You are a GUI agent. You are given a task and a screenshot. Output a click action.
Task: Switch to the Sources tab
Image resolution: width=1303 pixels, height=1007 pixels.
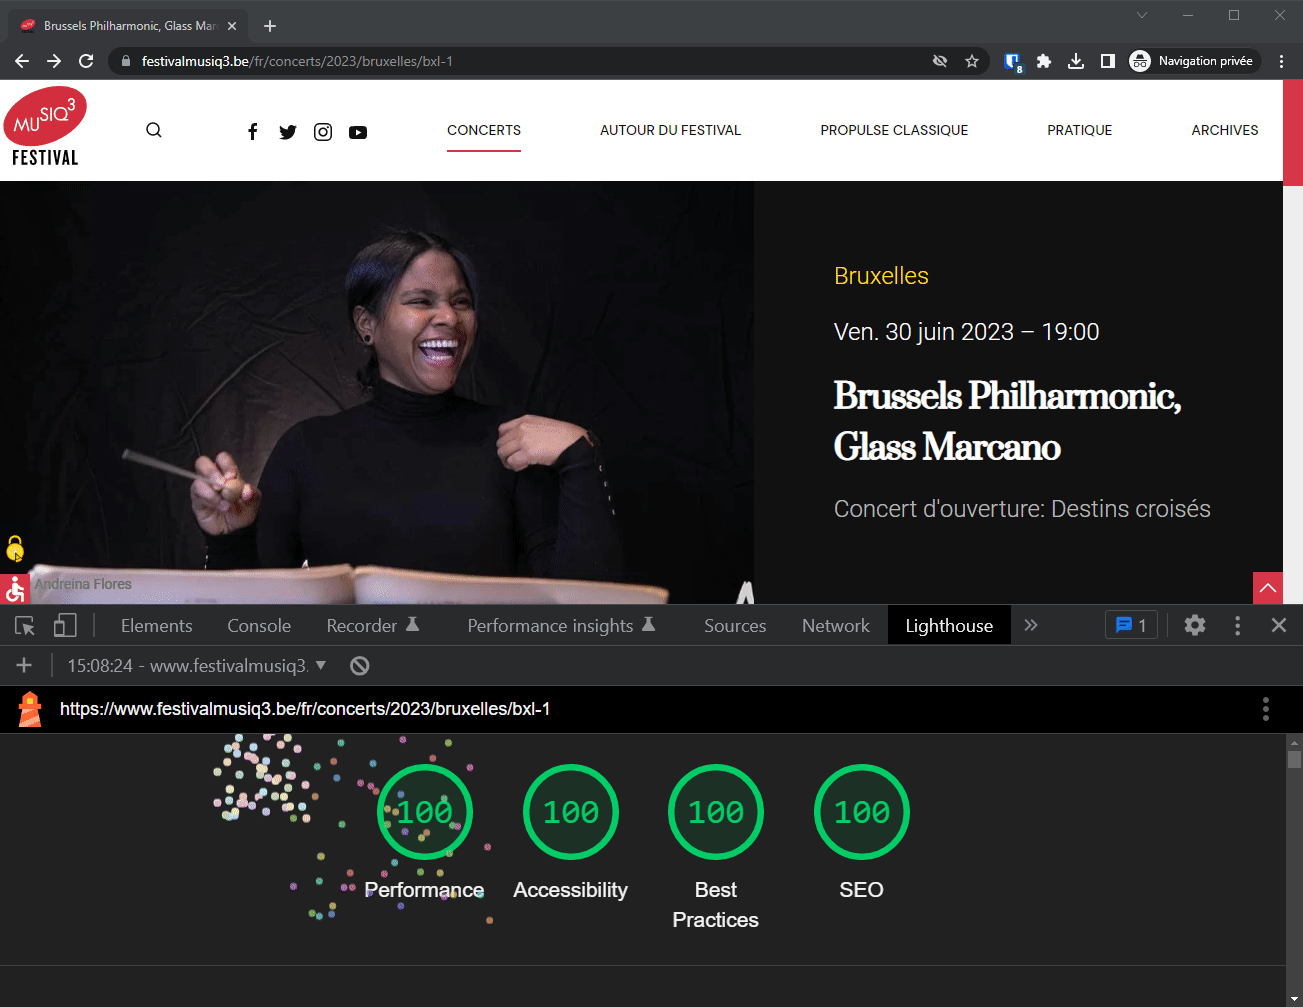[735, 626]
